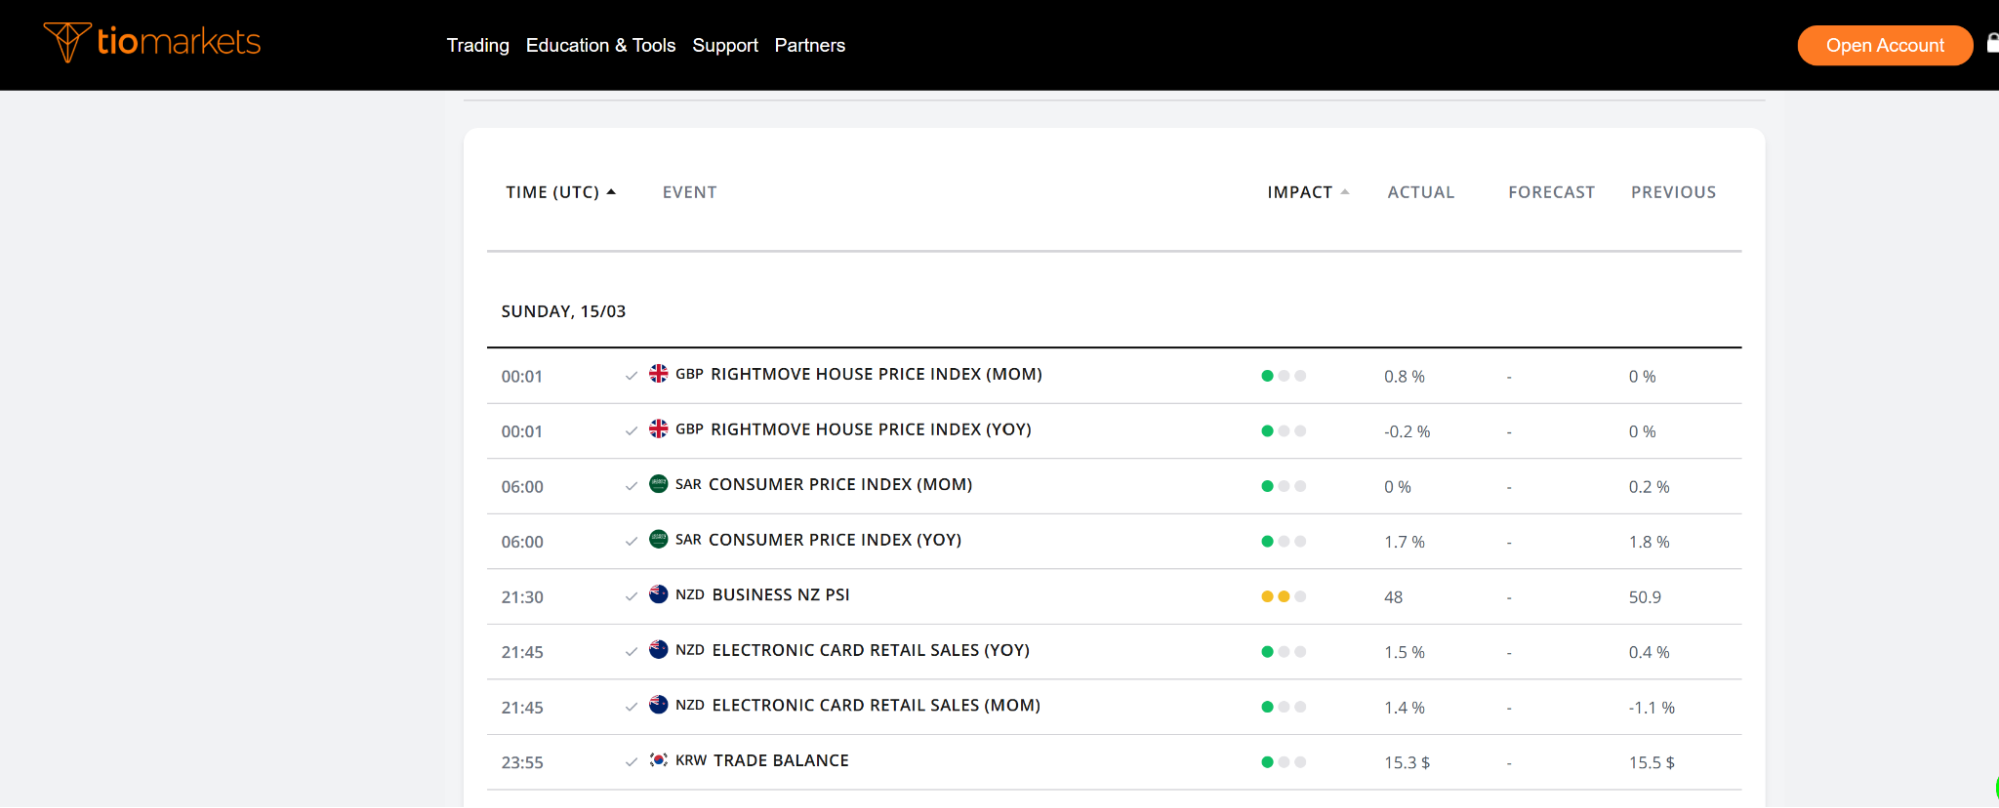Click Saudi flag next to CPI (MoM)

click(658, 484)
